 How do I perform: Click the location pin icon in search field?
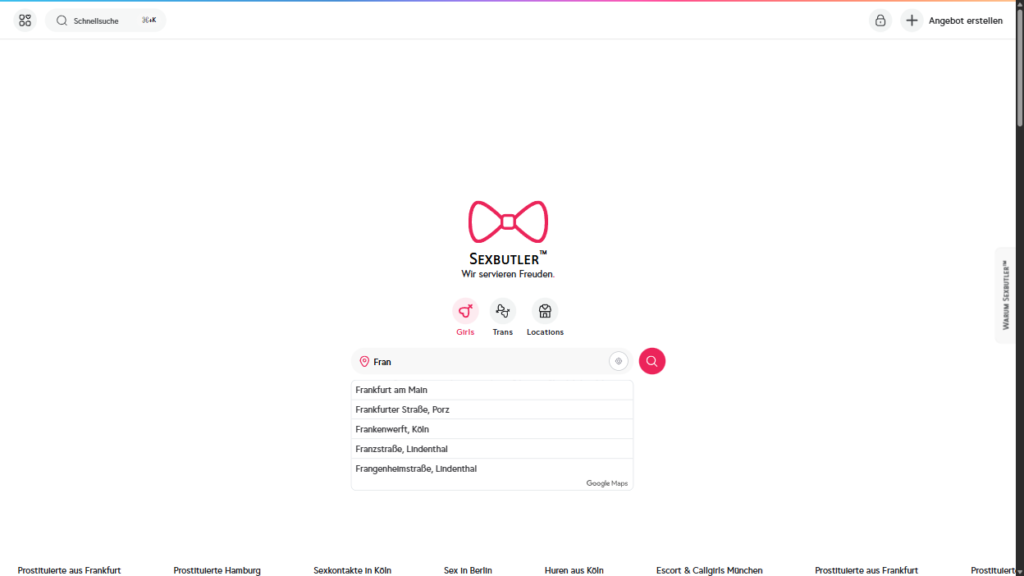tap(364, 362)
